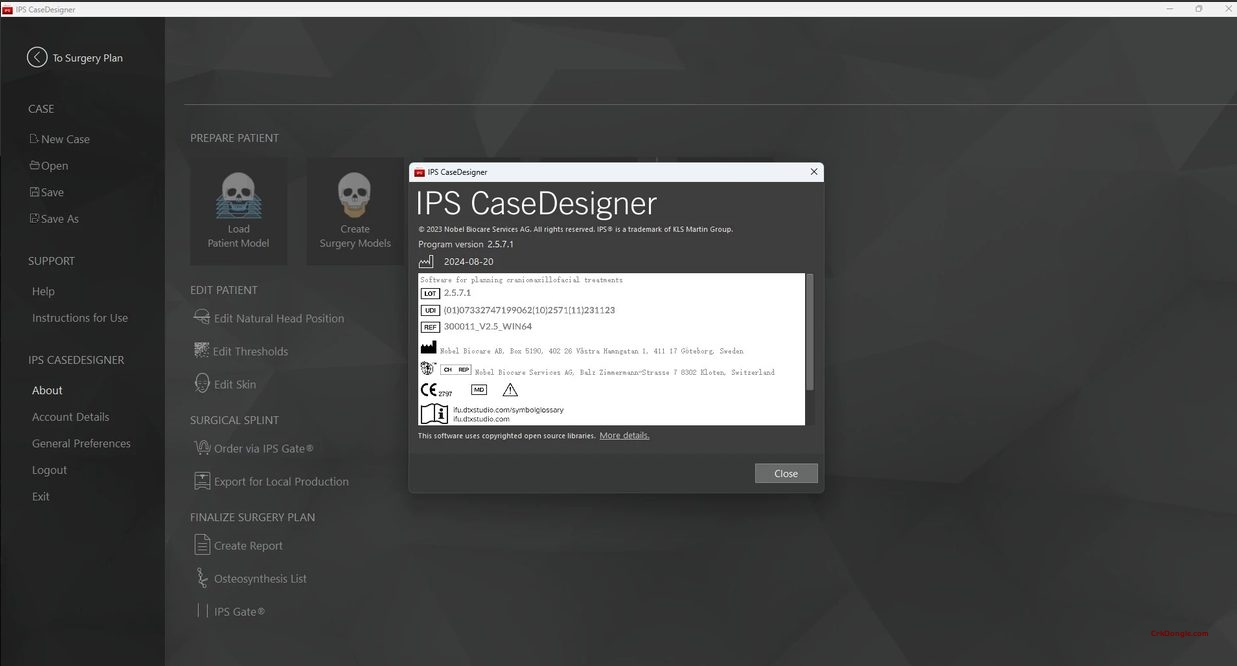
Task: Click the Edit Skin face icon
Action: [x=202, y=384]
